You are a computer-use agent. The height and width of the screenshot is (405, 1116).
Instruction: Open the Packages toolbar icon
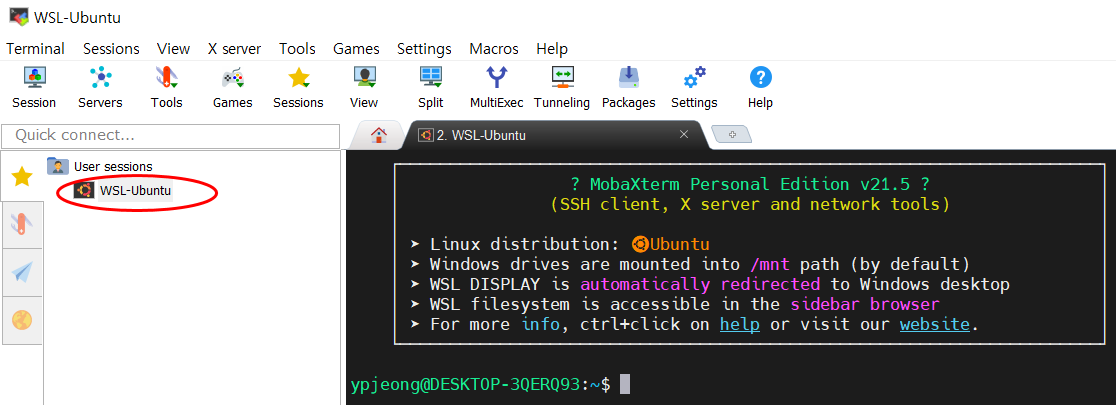[x=628, y=88]
